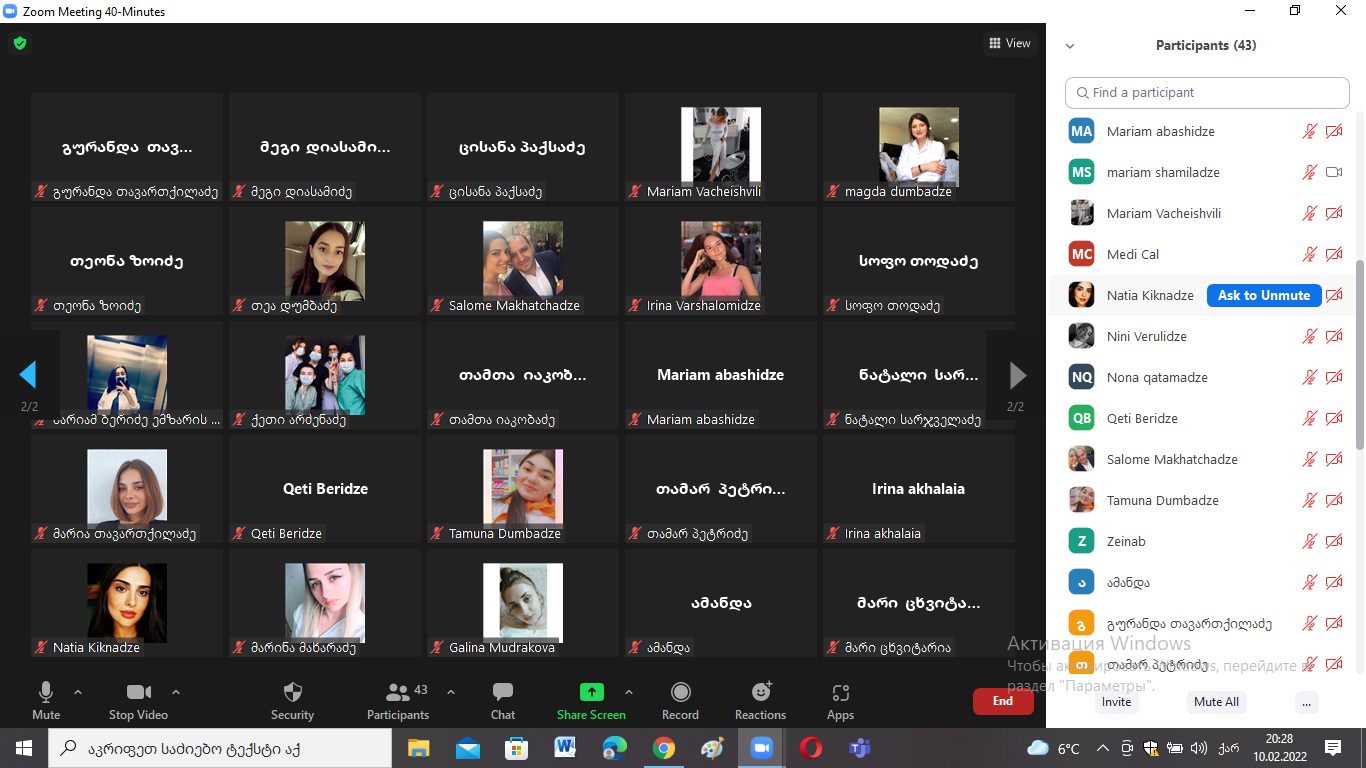The height and width of the screenshot is (768, 1366).
Task: Open the View layout menu
Action: point(1009,43)
